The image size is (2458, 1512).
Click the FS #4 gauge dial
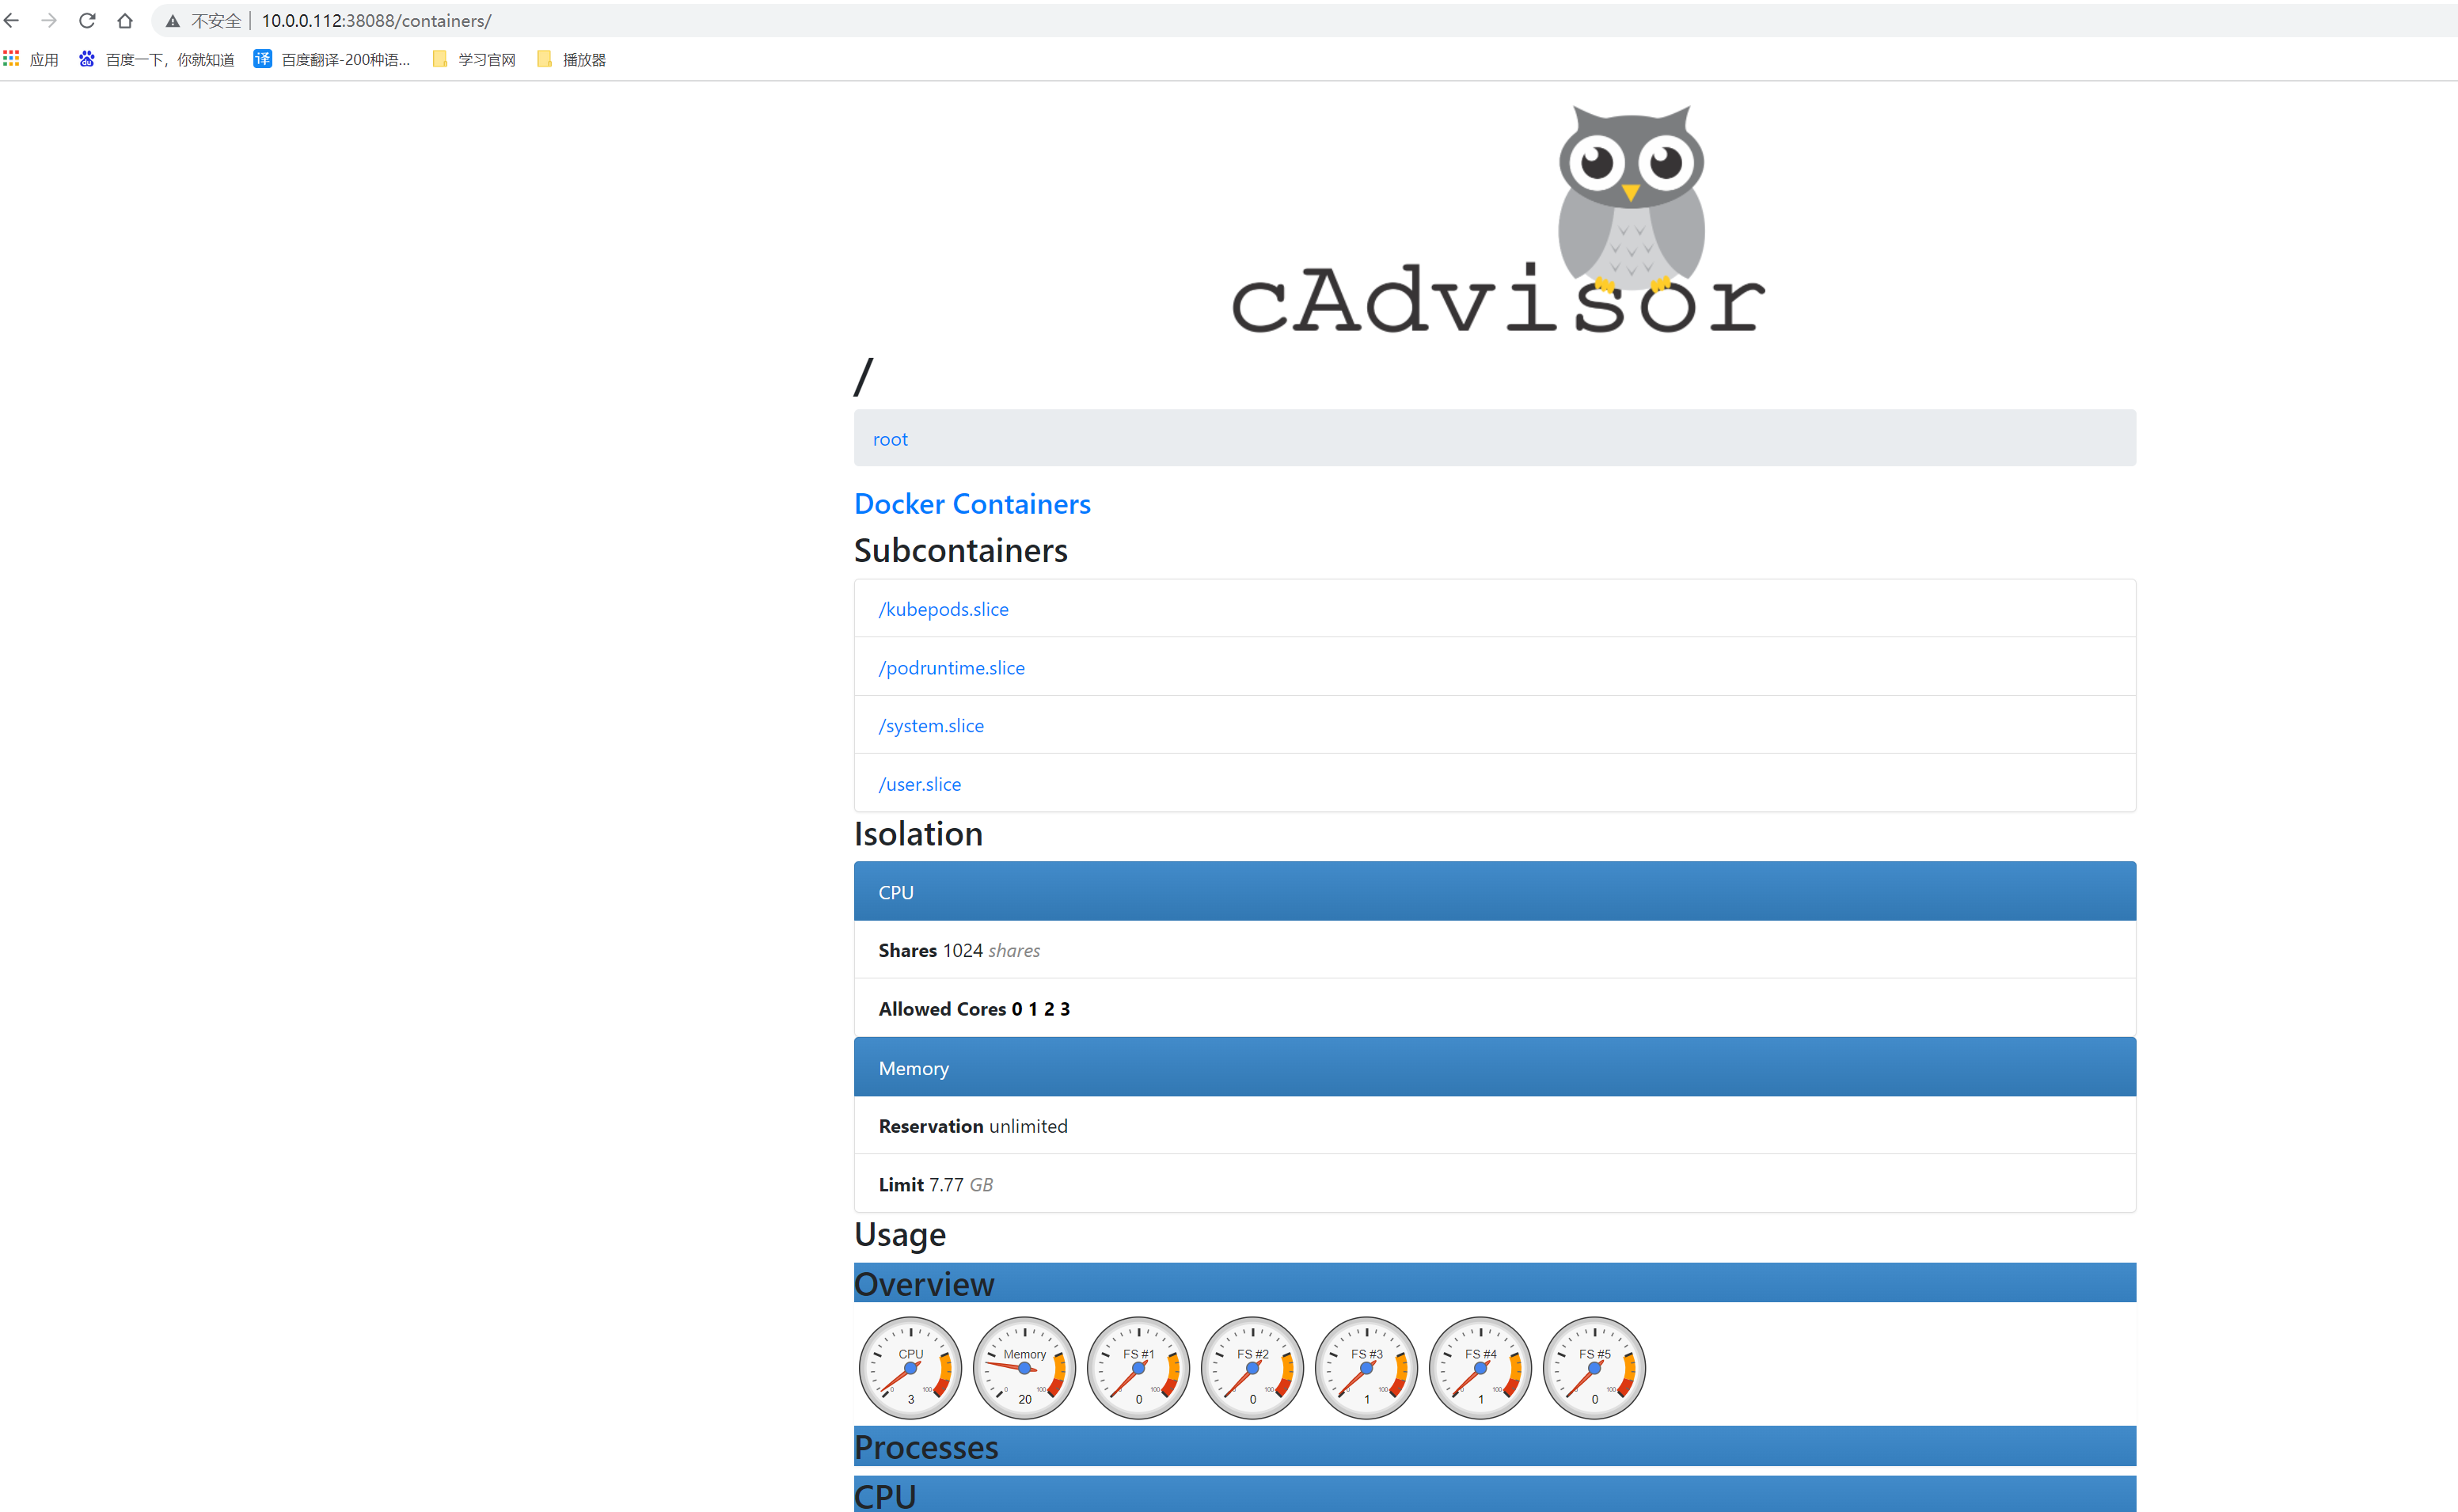(1480, 1367)
